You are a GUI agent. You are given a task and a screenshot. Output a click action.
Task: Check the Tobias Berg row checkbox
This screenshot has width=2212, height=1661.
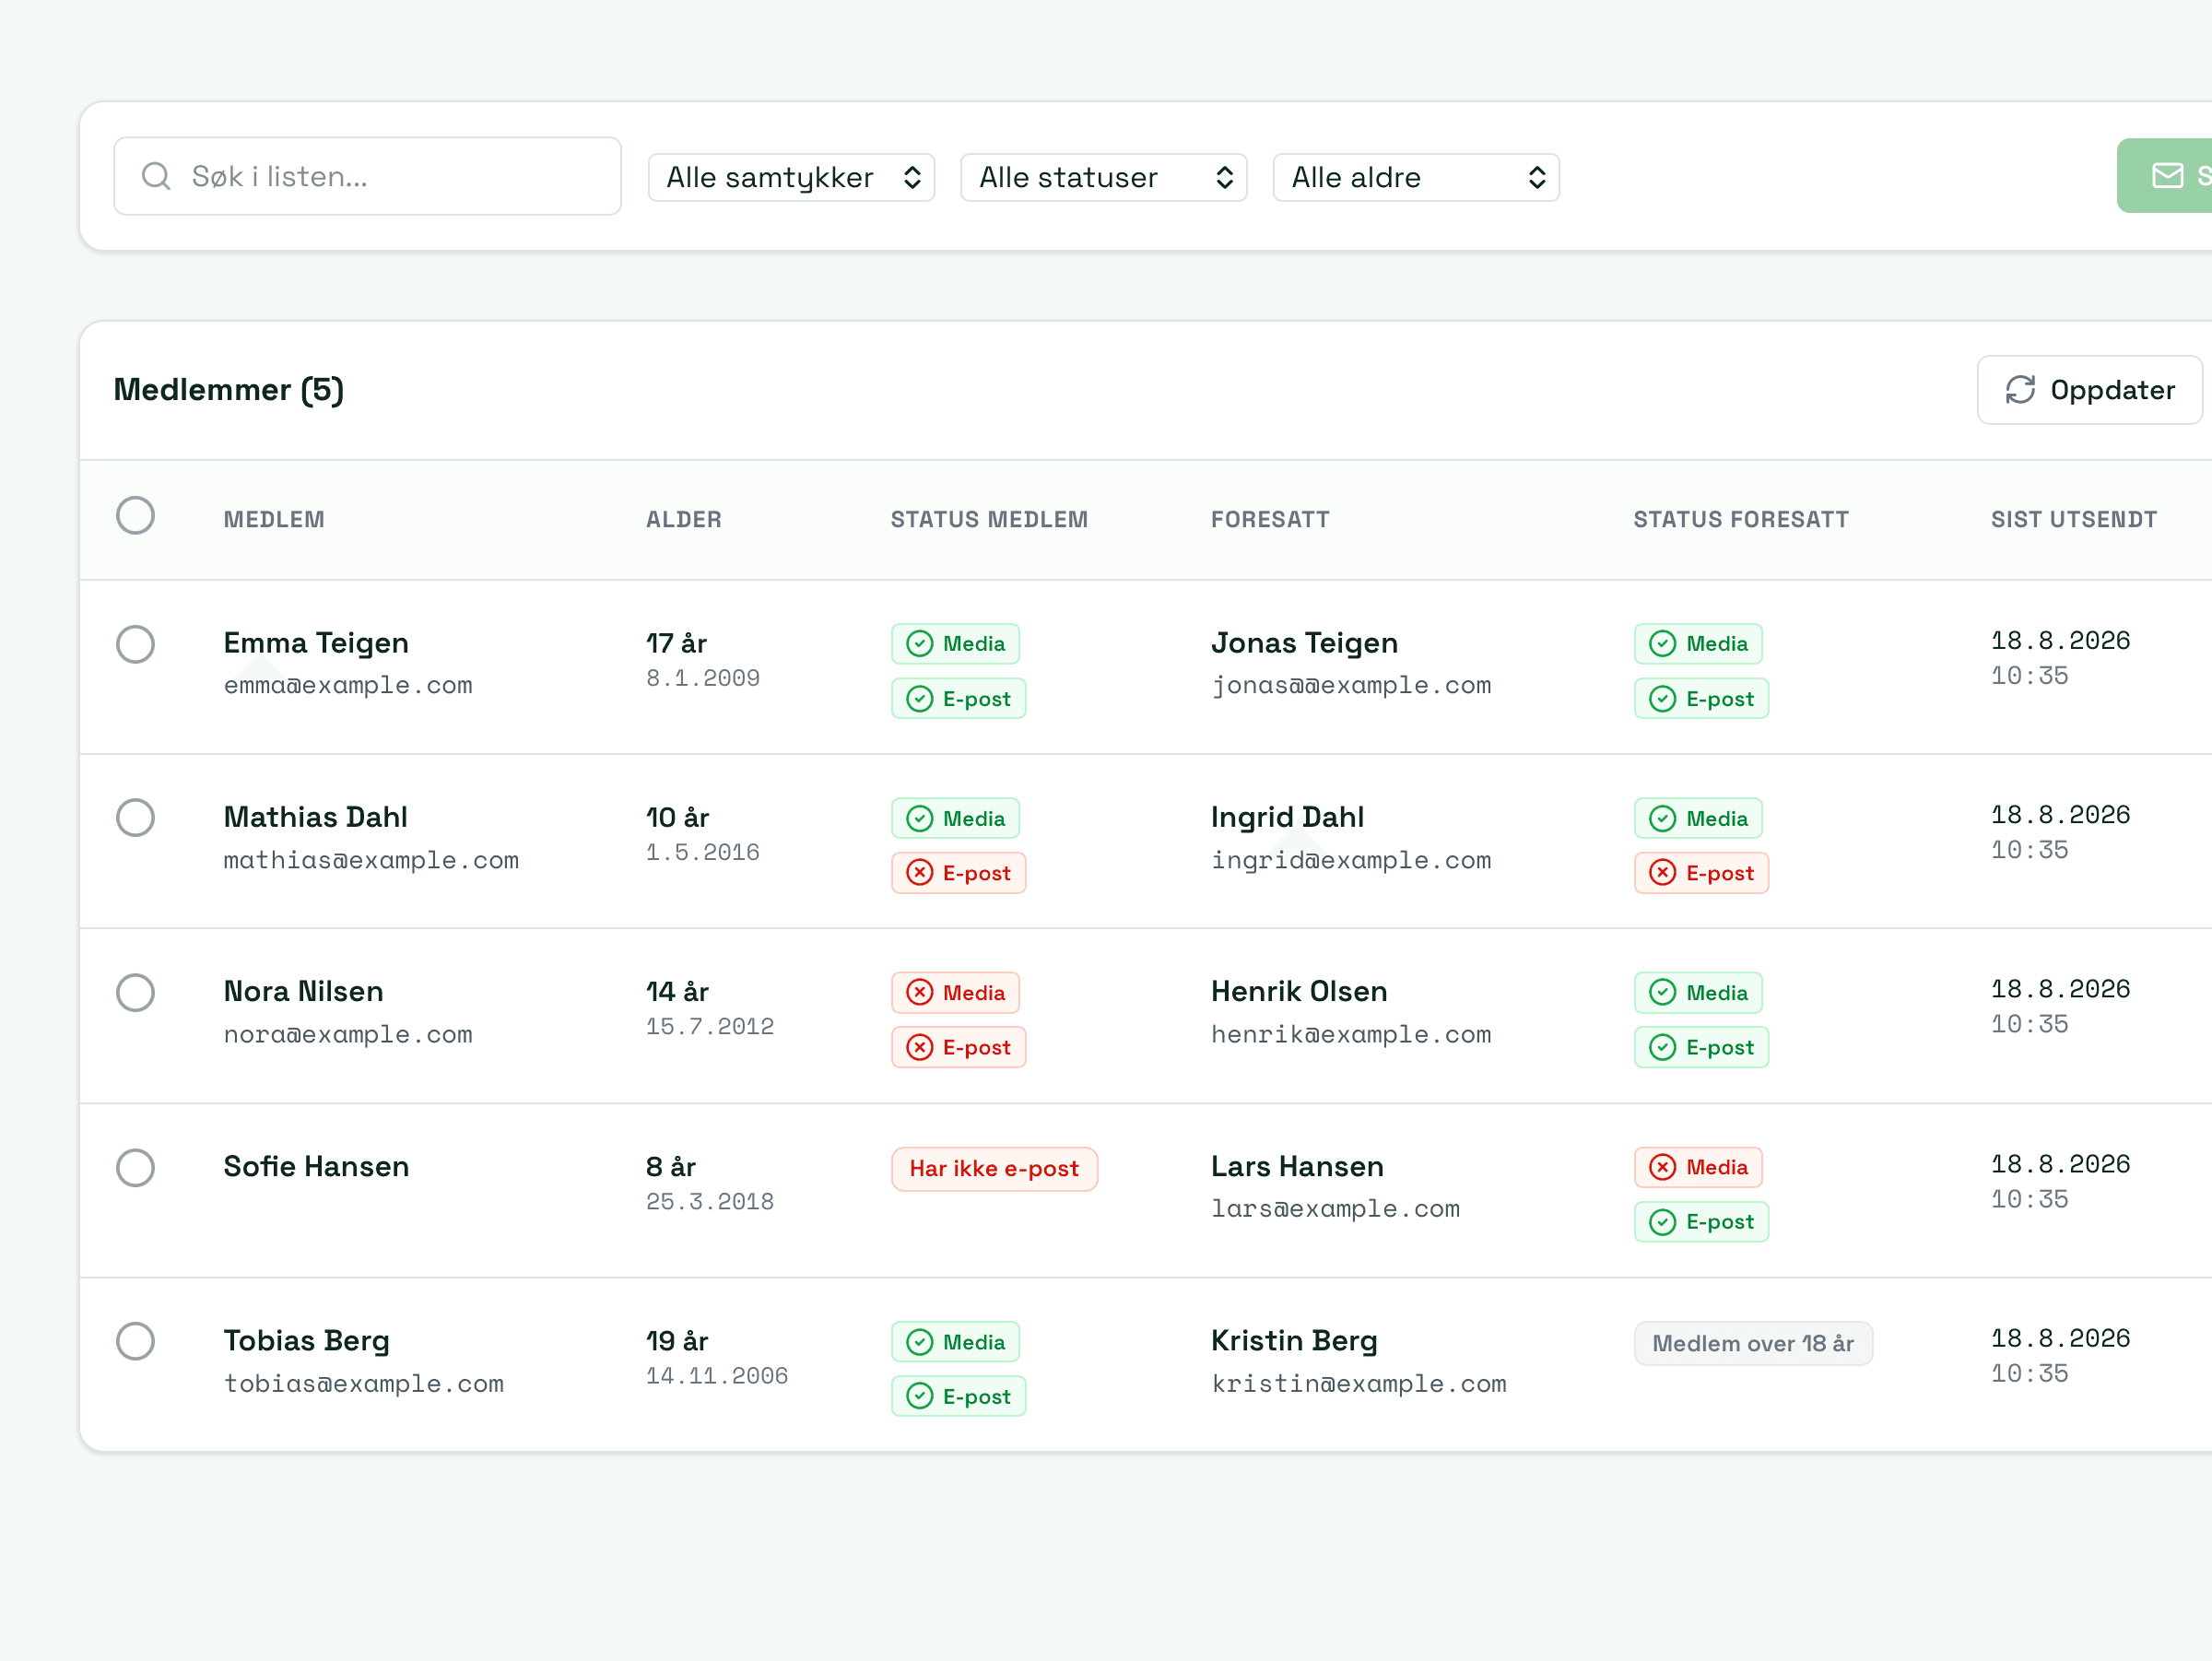click(x=135, y=1342)
